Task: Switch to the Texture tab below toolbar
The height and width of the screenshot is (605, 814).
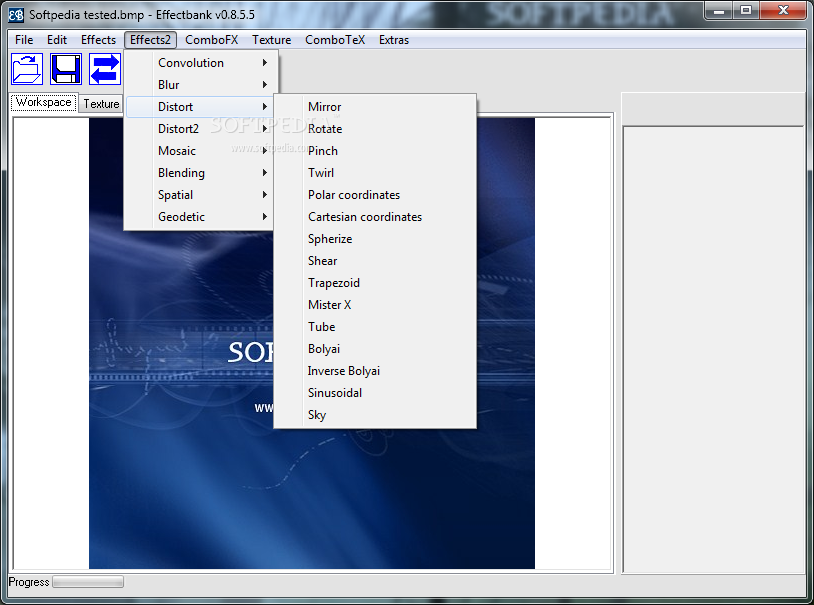Action: pyautogui.click(x=101, y=104)
